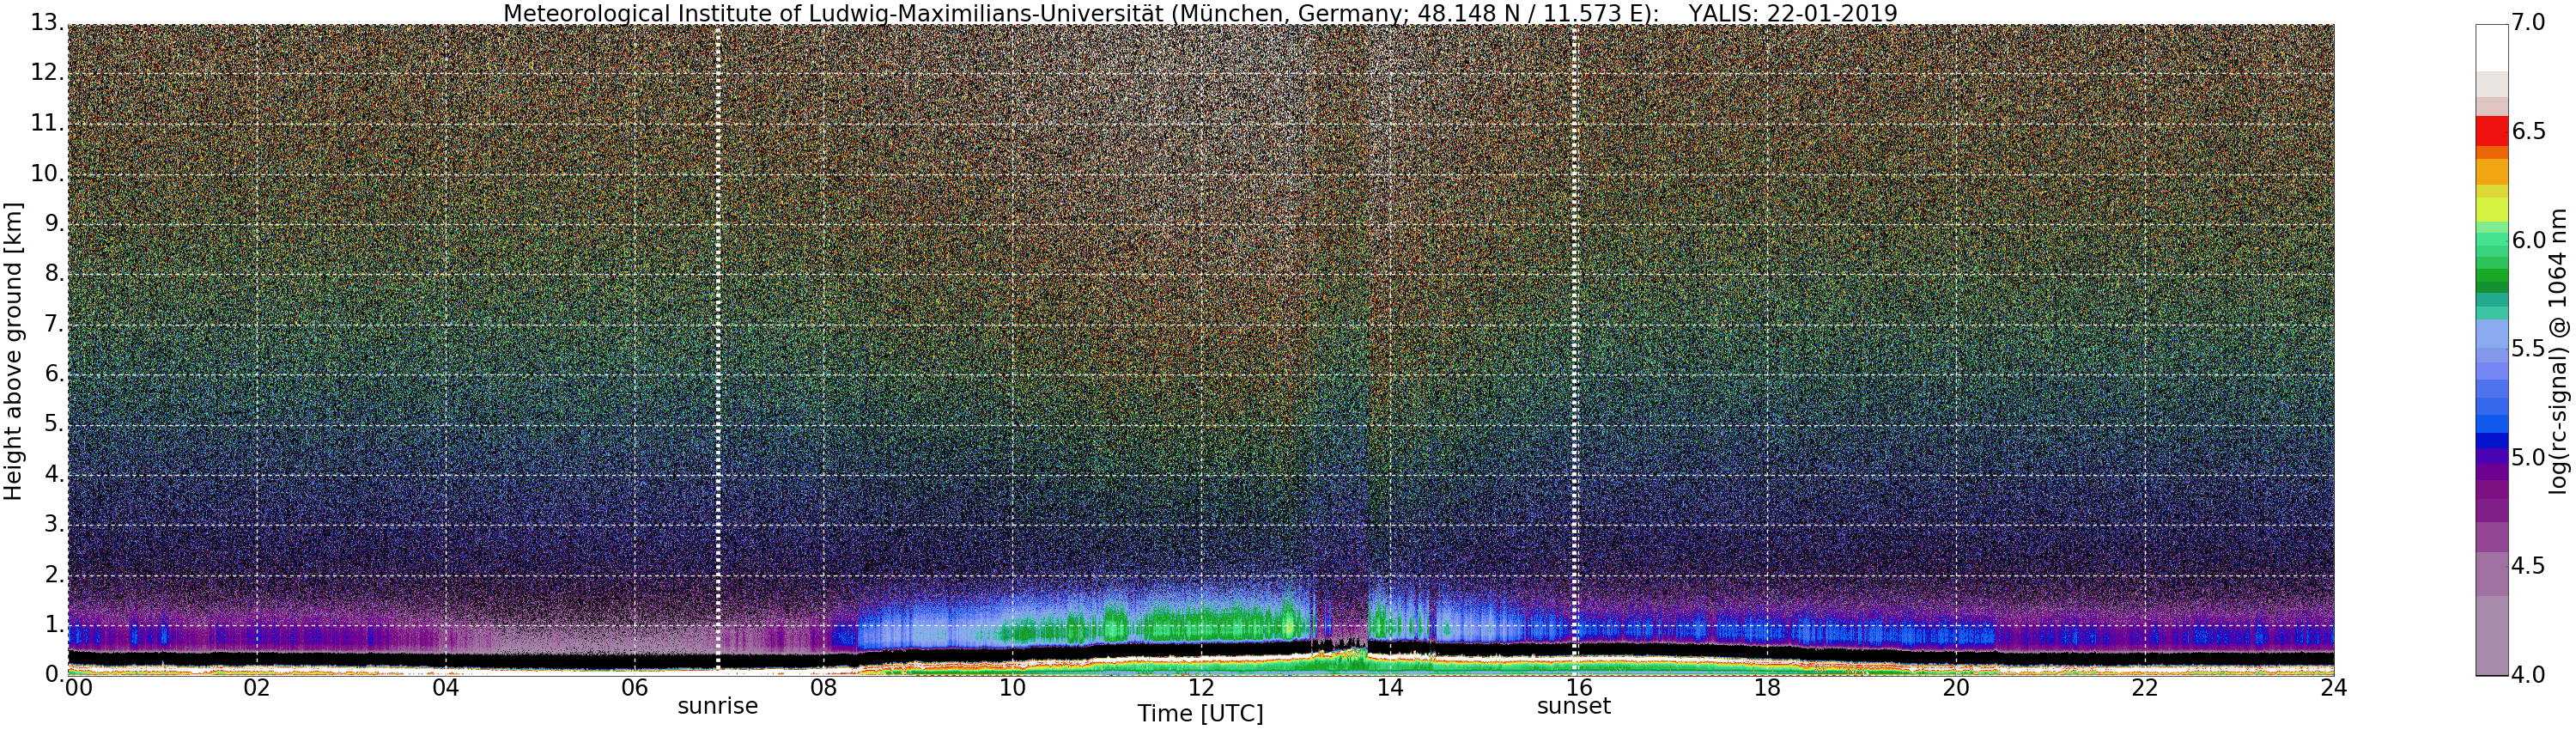Click the height tick '13.'
This screenshot has height=730, width=2576.
[47, 23]
